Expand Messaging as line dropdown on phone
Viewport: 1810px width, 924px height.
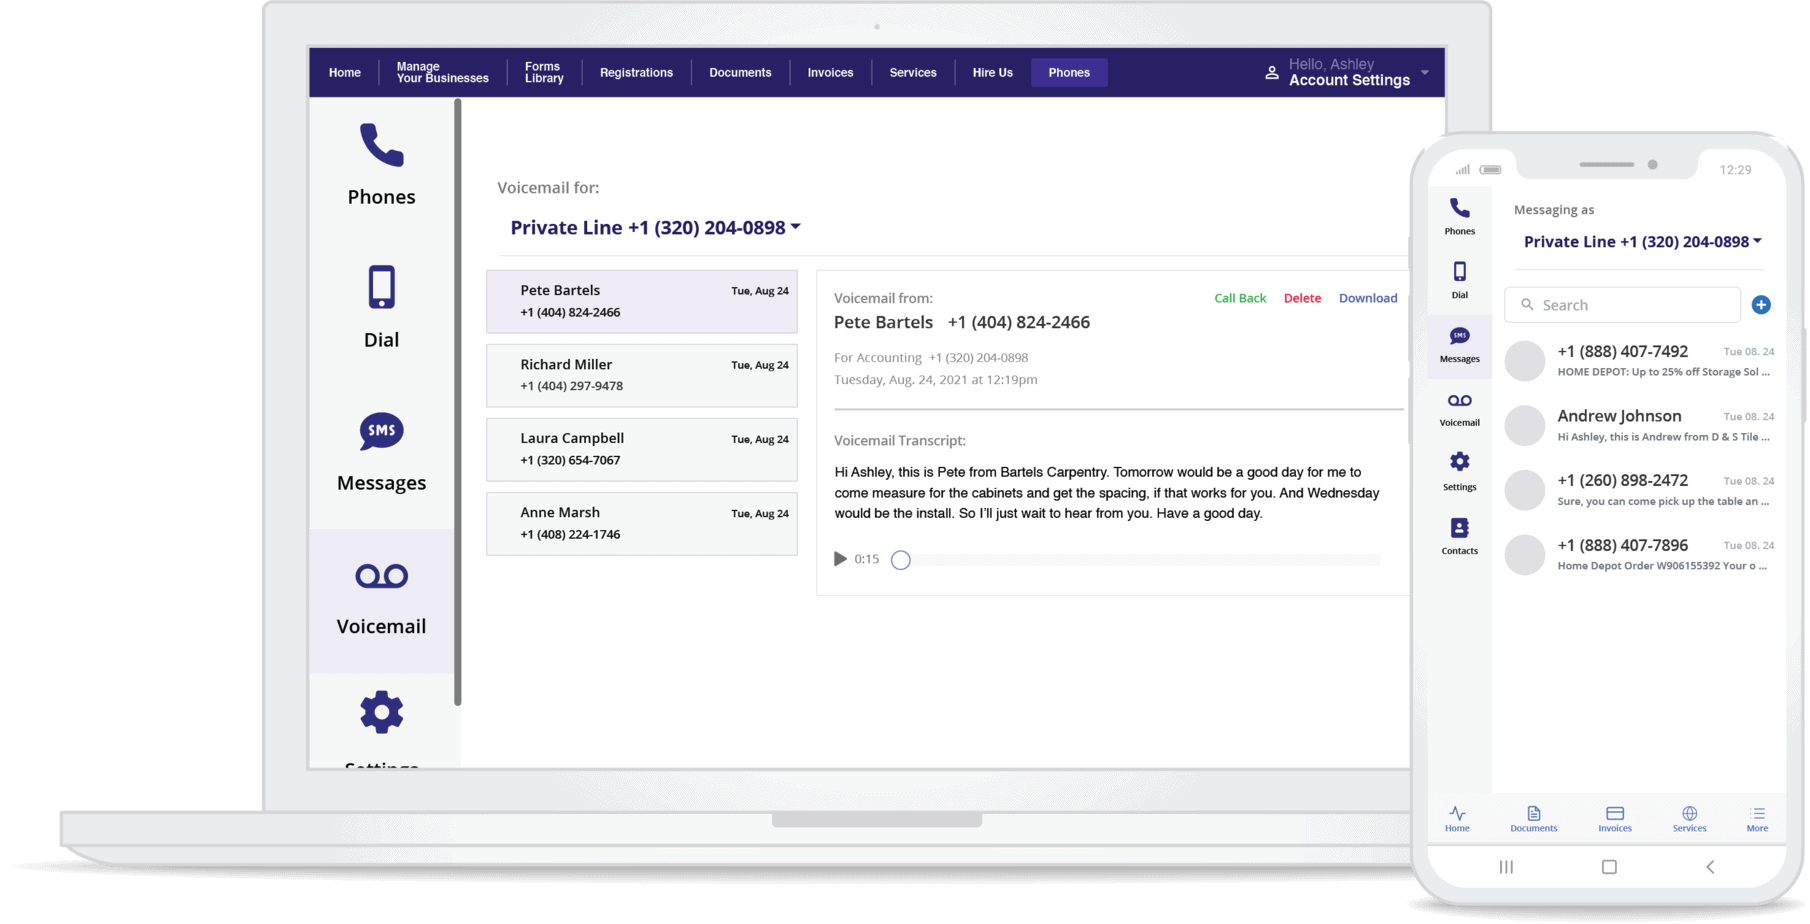click(x=1757, y=241)
